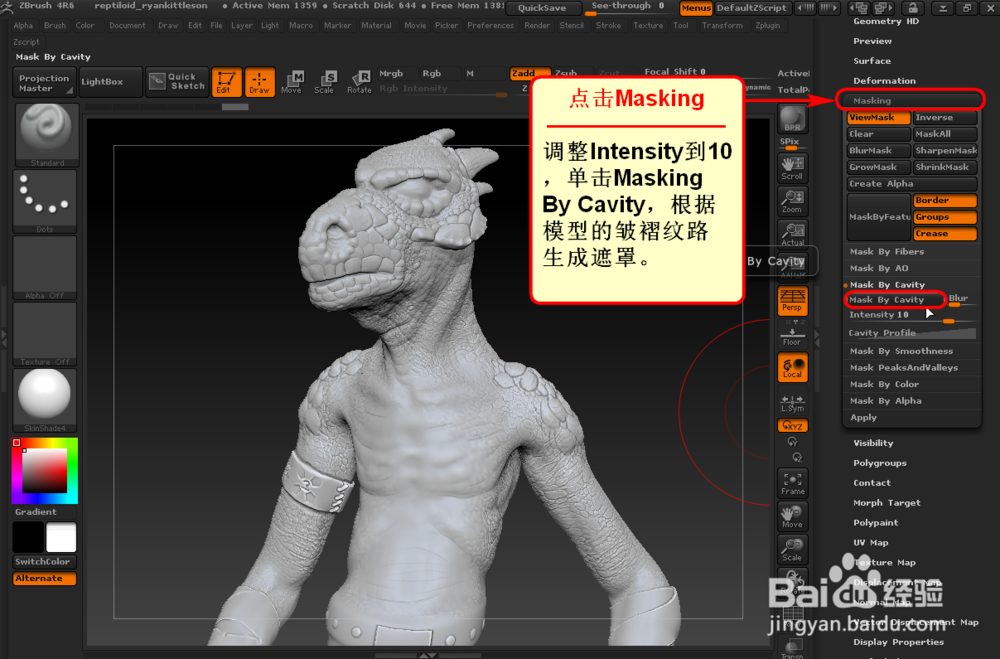Toggle the Local transform icon
The width and height of the screenshot is (1000, 659).
[x=793, y=367]
